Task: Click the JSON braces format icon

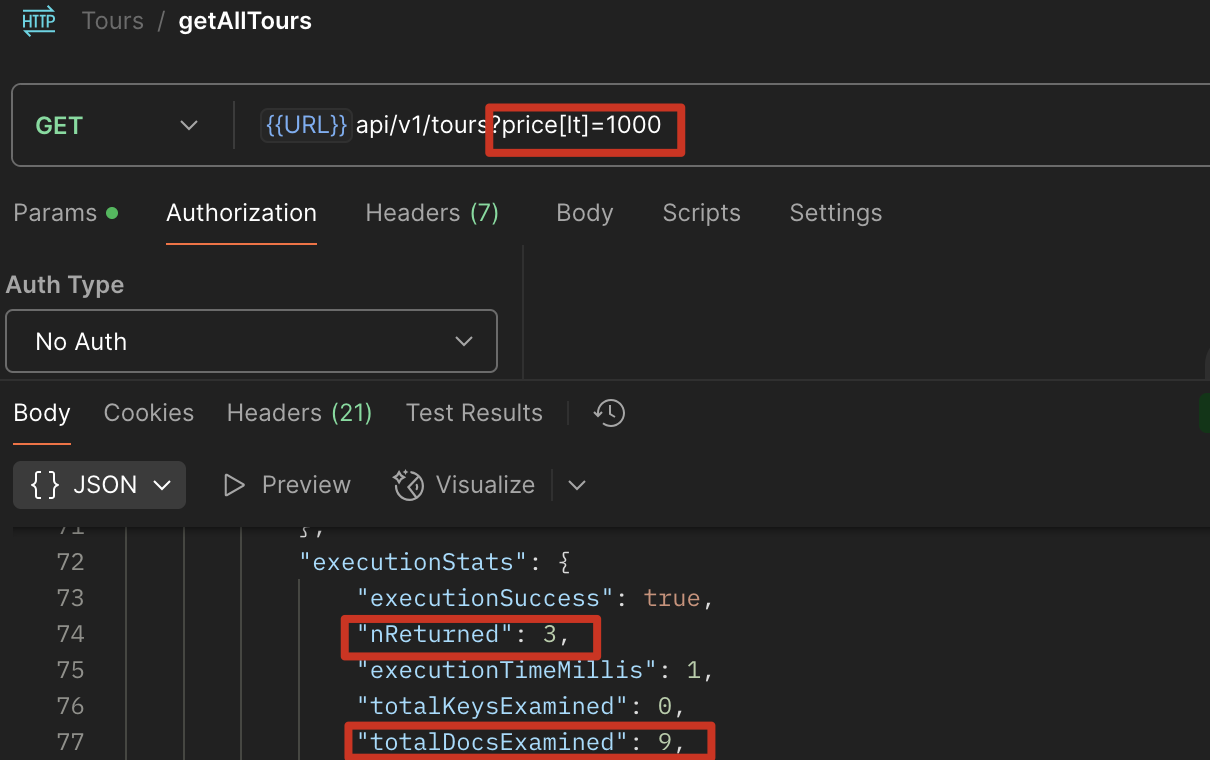Action: click(x=45, y=485)
